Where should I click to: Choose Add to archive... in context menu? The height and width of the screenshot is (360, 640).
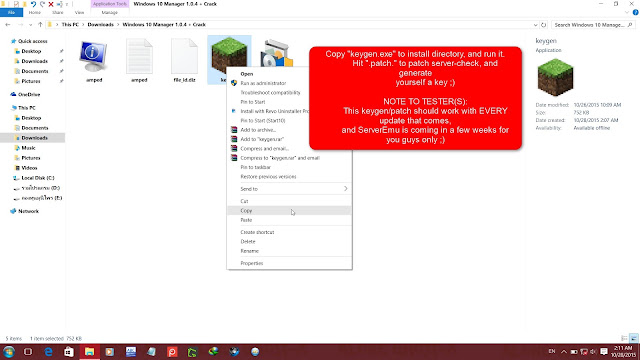point(258,130)
